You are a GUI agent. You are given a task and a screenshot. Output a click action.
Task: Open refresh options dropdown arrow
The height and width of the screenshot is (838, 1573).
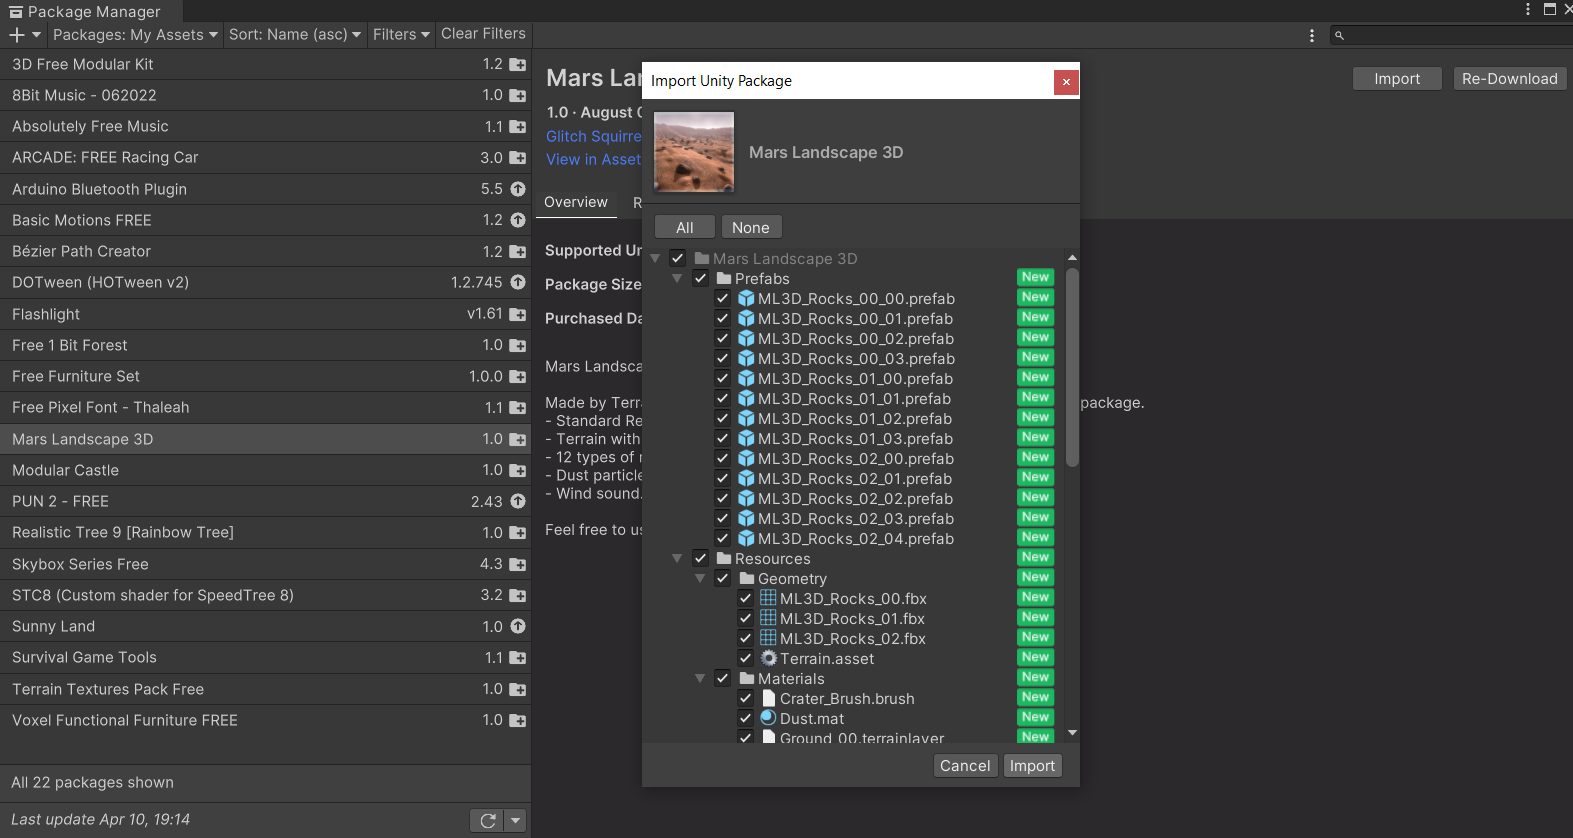[x=516, y=820]
